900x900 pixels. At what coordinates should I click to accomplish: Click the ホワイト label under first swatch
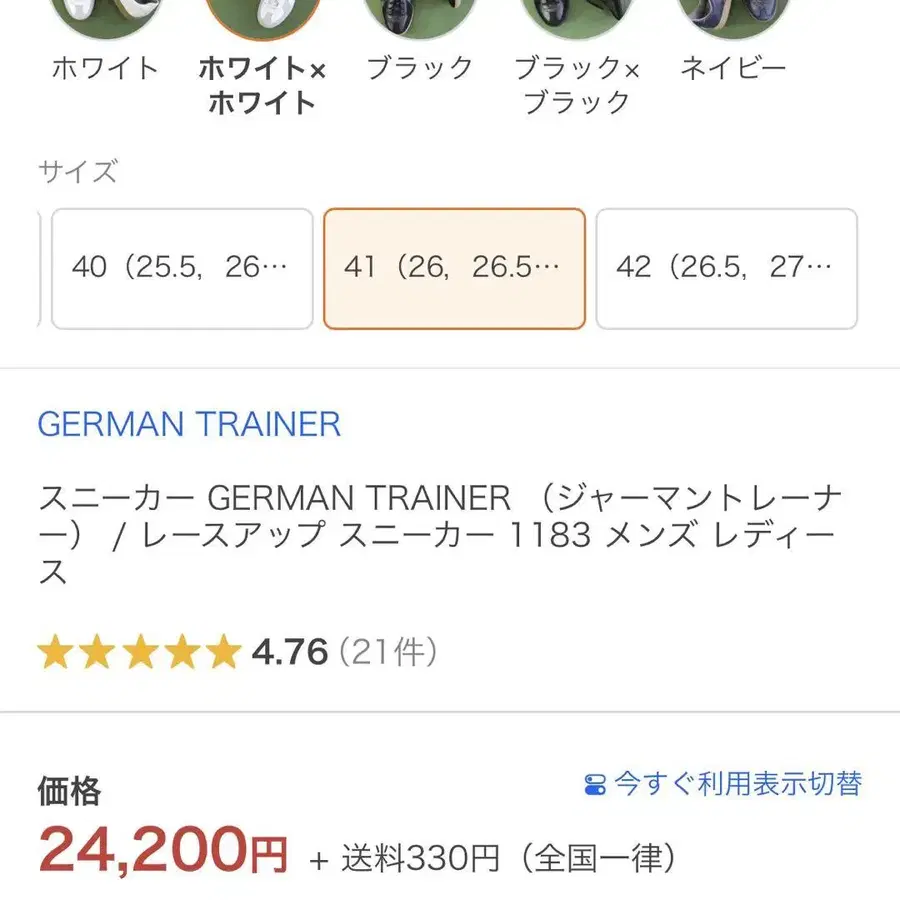[104, 68]
